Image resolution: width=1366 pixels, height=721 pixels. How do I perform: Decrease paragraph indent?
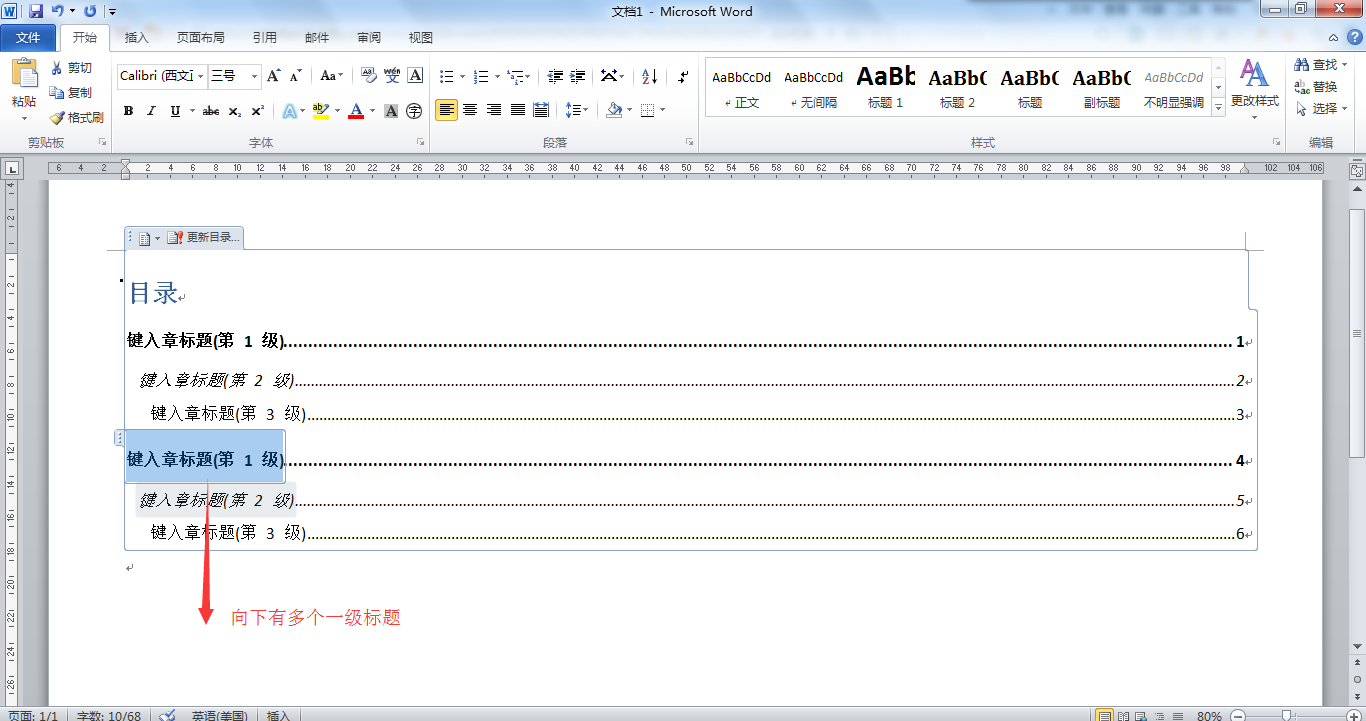pos(555,76)
